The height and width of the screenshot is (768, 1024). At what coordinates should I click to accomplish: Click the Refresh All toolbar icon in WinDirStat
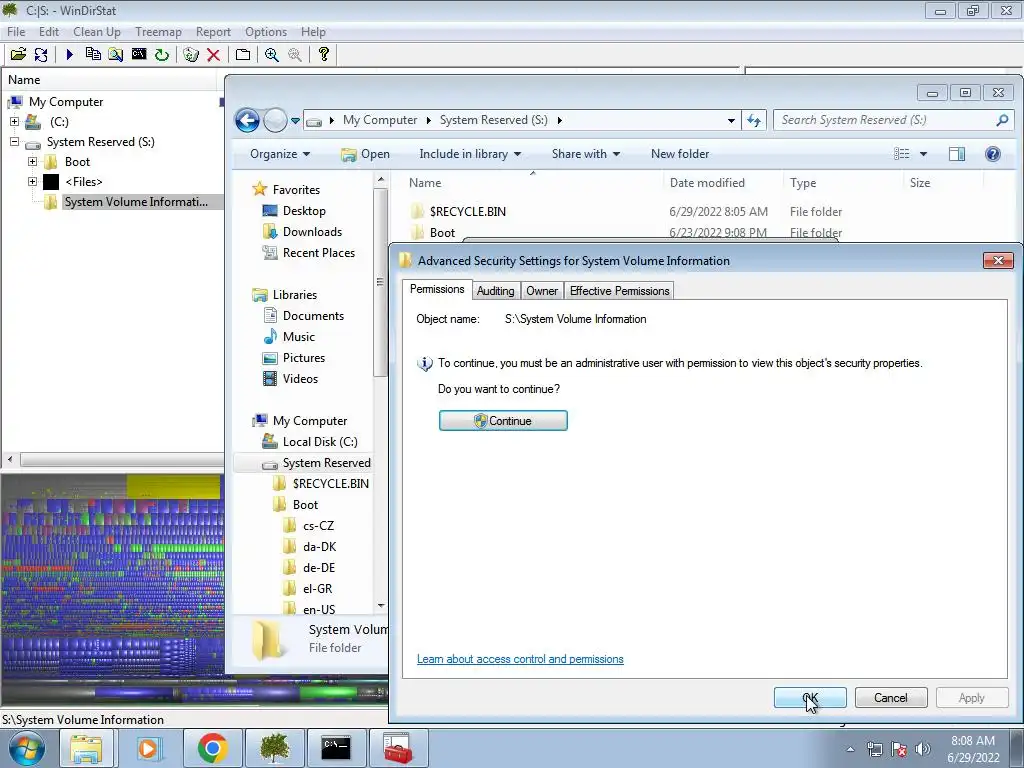(40, 54)
